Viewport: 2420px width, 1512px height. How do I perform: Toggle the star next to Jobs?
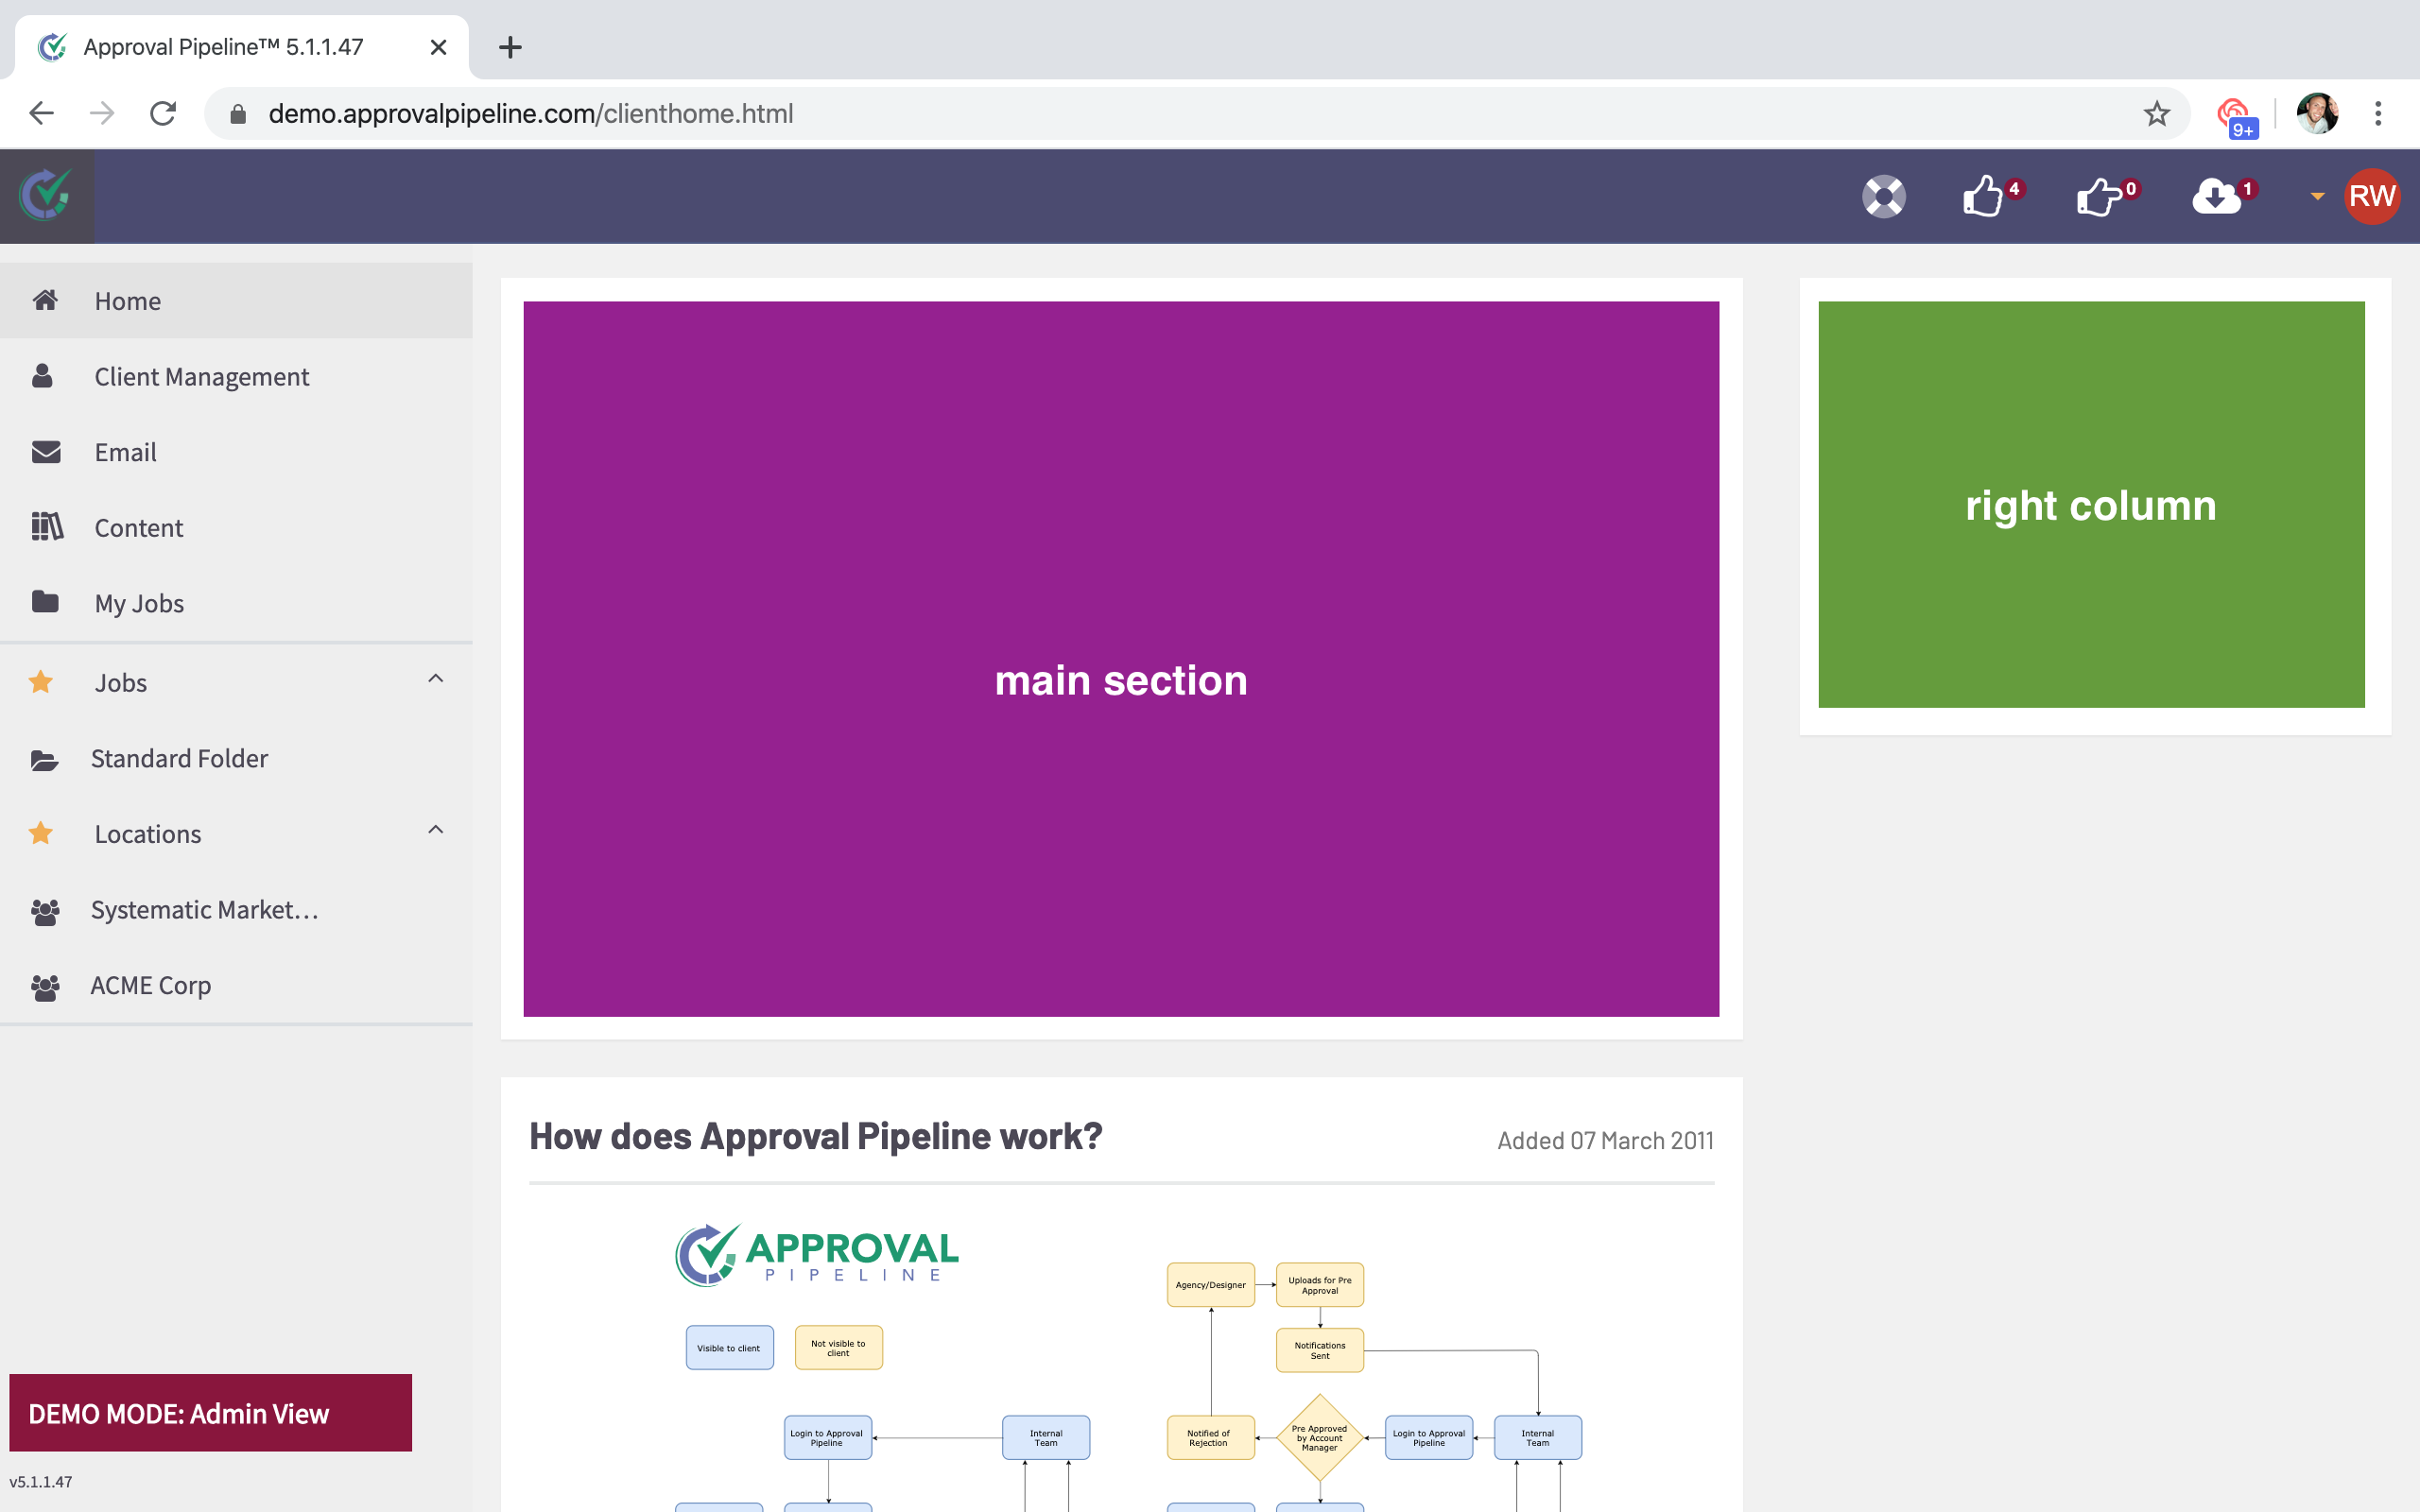pyautogui.click(x=41, y=681)
